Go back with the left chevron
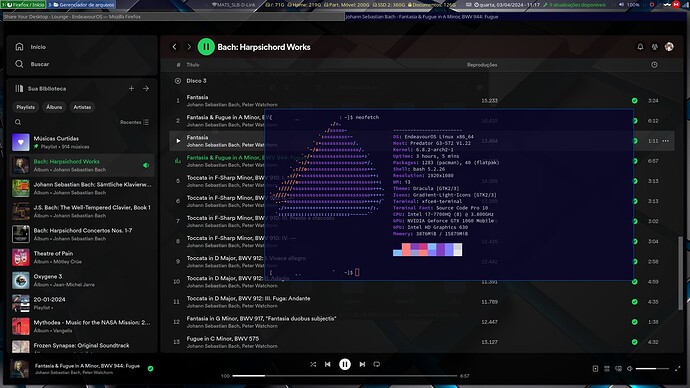The image size is (690, 388). [174, 47]
